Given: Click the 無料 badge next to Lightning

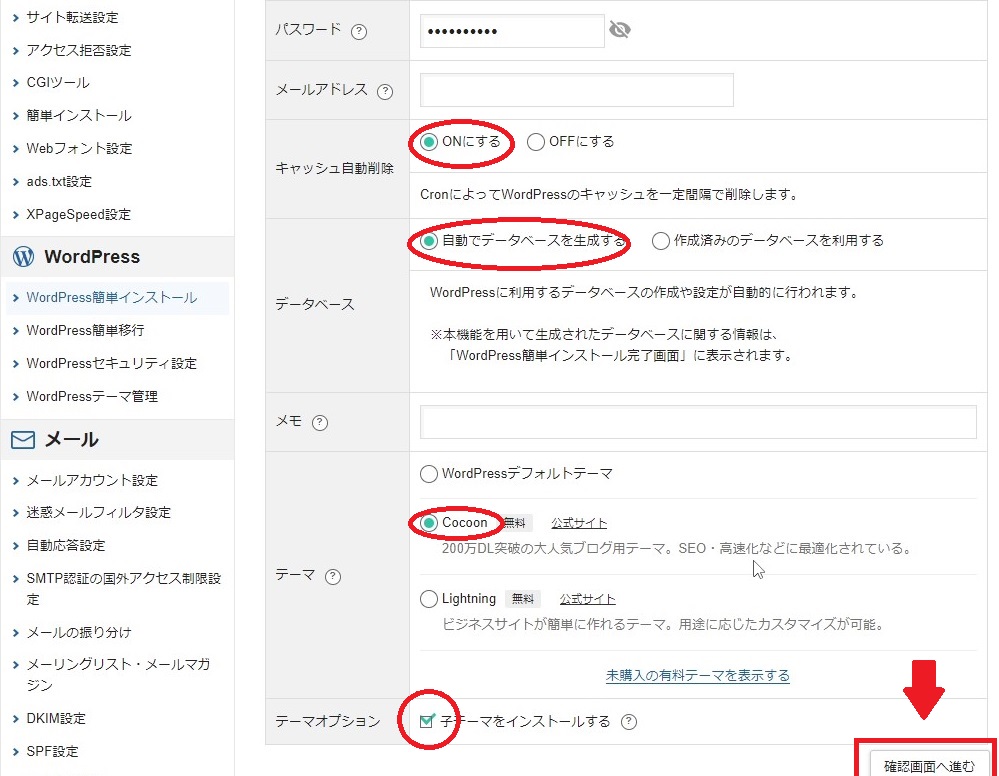Looking at the screenshot, I should (522, 599).
